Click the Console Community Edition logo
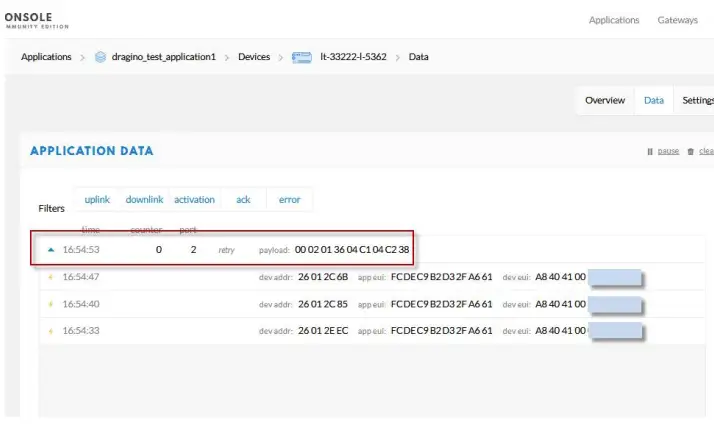714x444 pixels. pyautogui.click(x=36, y=20)
